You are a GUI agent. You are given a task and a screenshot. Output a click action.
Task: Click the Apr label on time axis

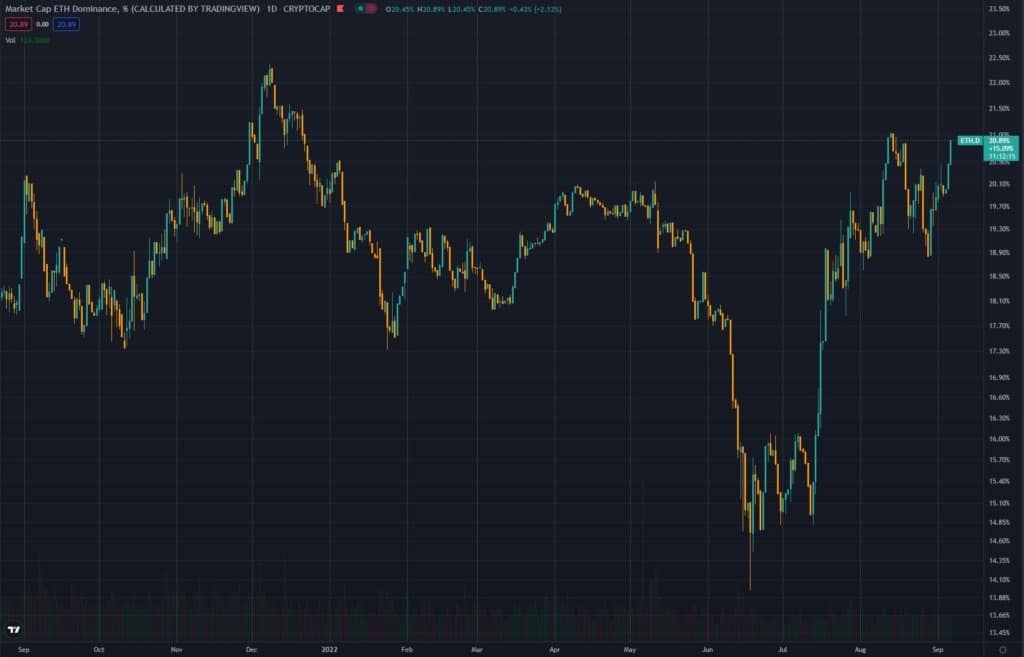(x=554, y=650)
